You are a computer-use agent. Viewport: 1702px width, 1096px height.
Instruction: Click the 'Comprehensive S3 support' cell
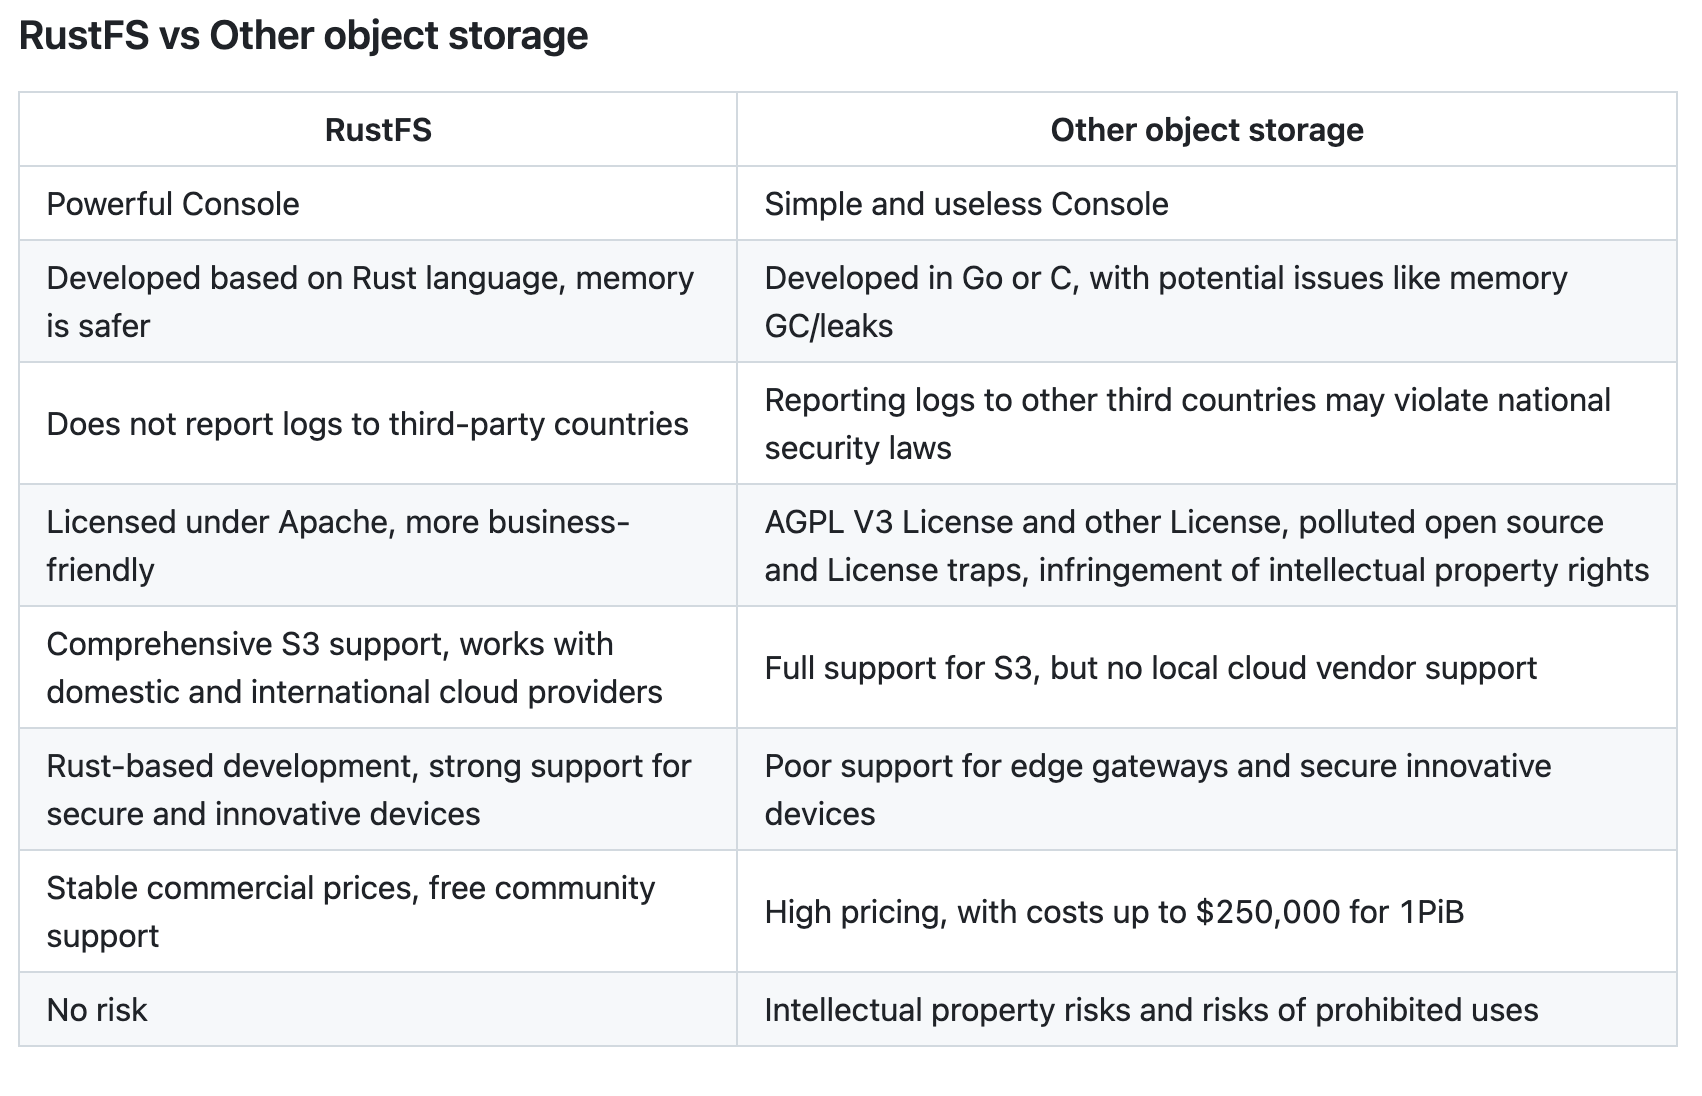(378, 668)
